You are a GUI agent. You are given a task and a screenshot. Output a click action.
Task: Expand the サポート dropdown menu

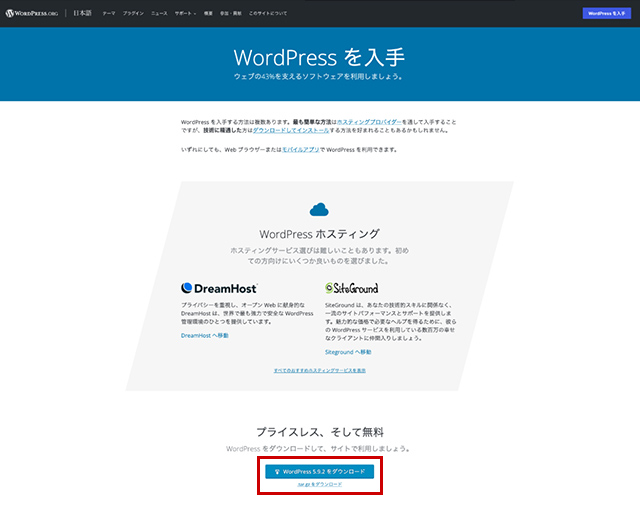point(185,14)
